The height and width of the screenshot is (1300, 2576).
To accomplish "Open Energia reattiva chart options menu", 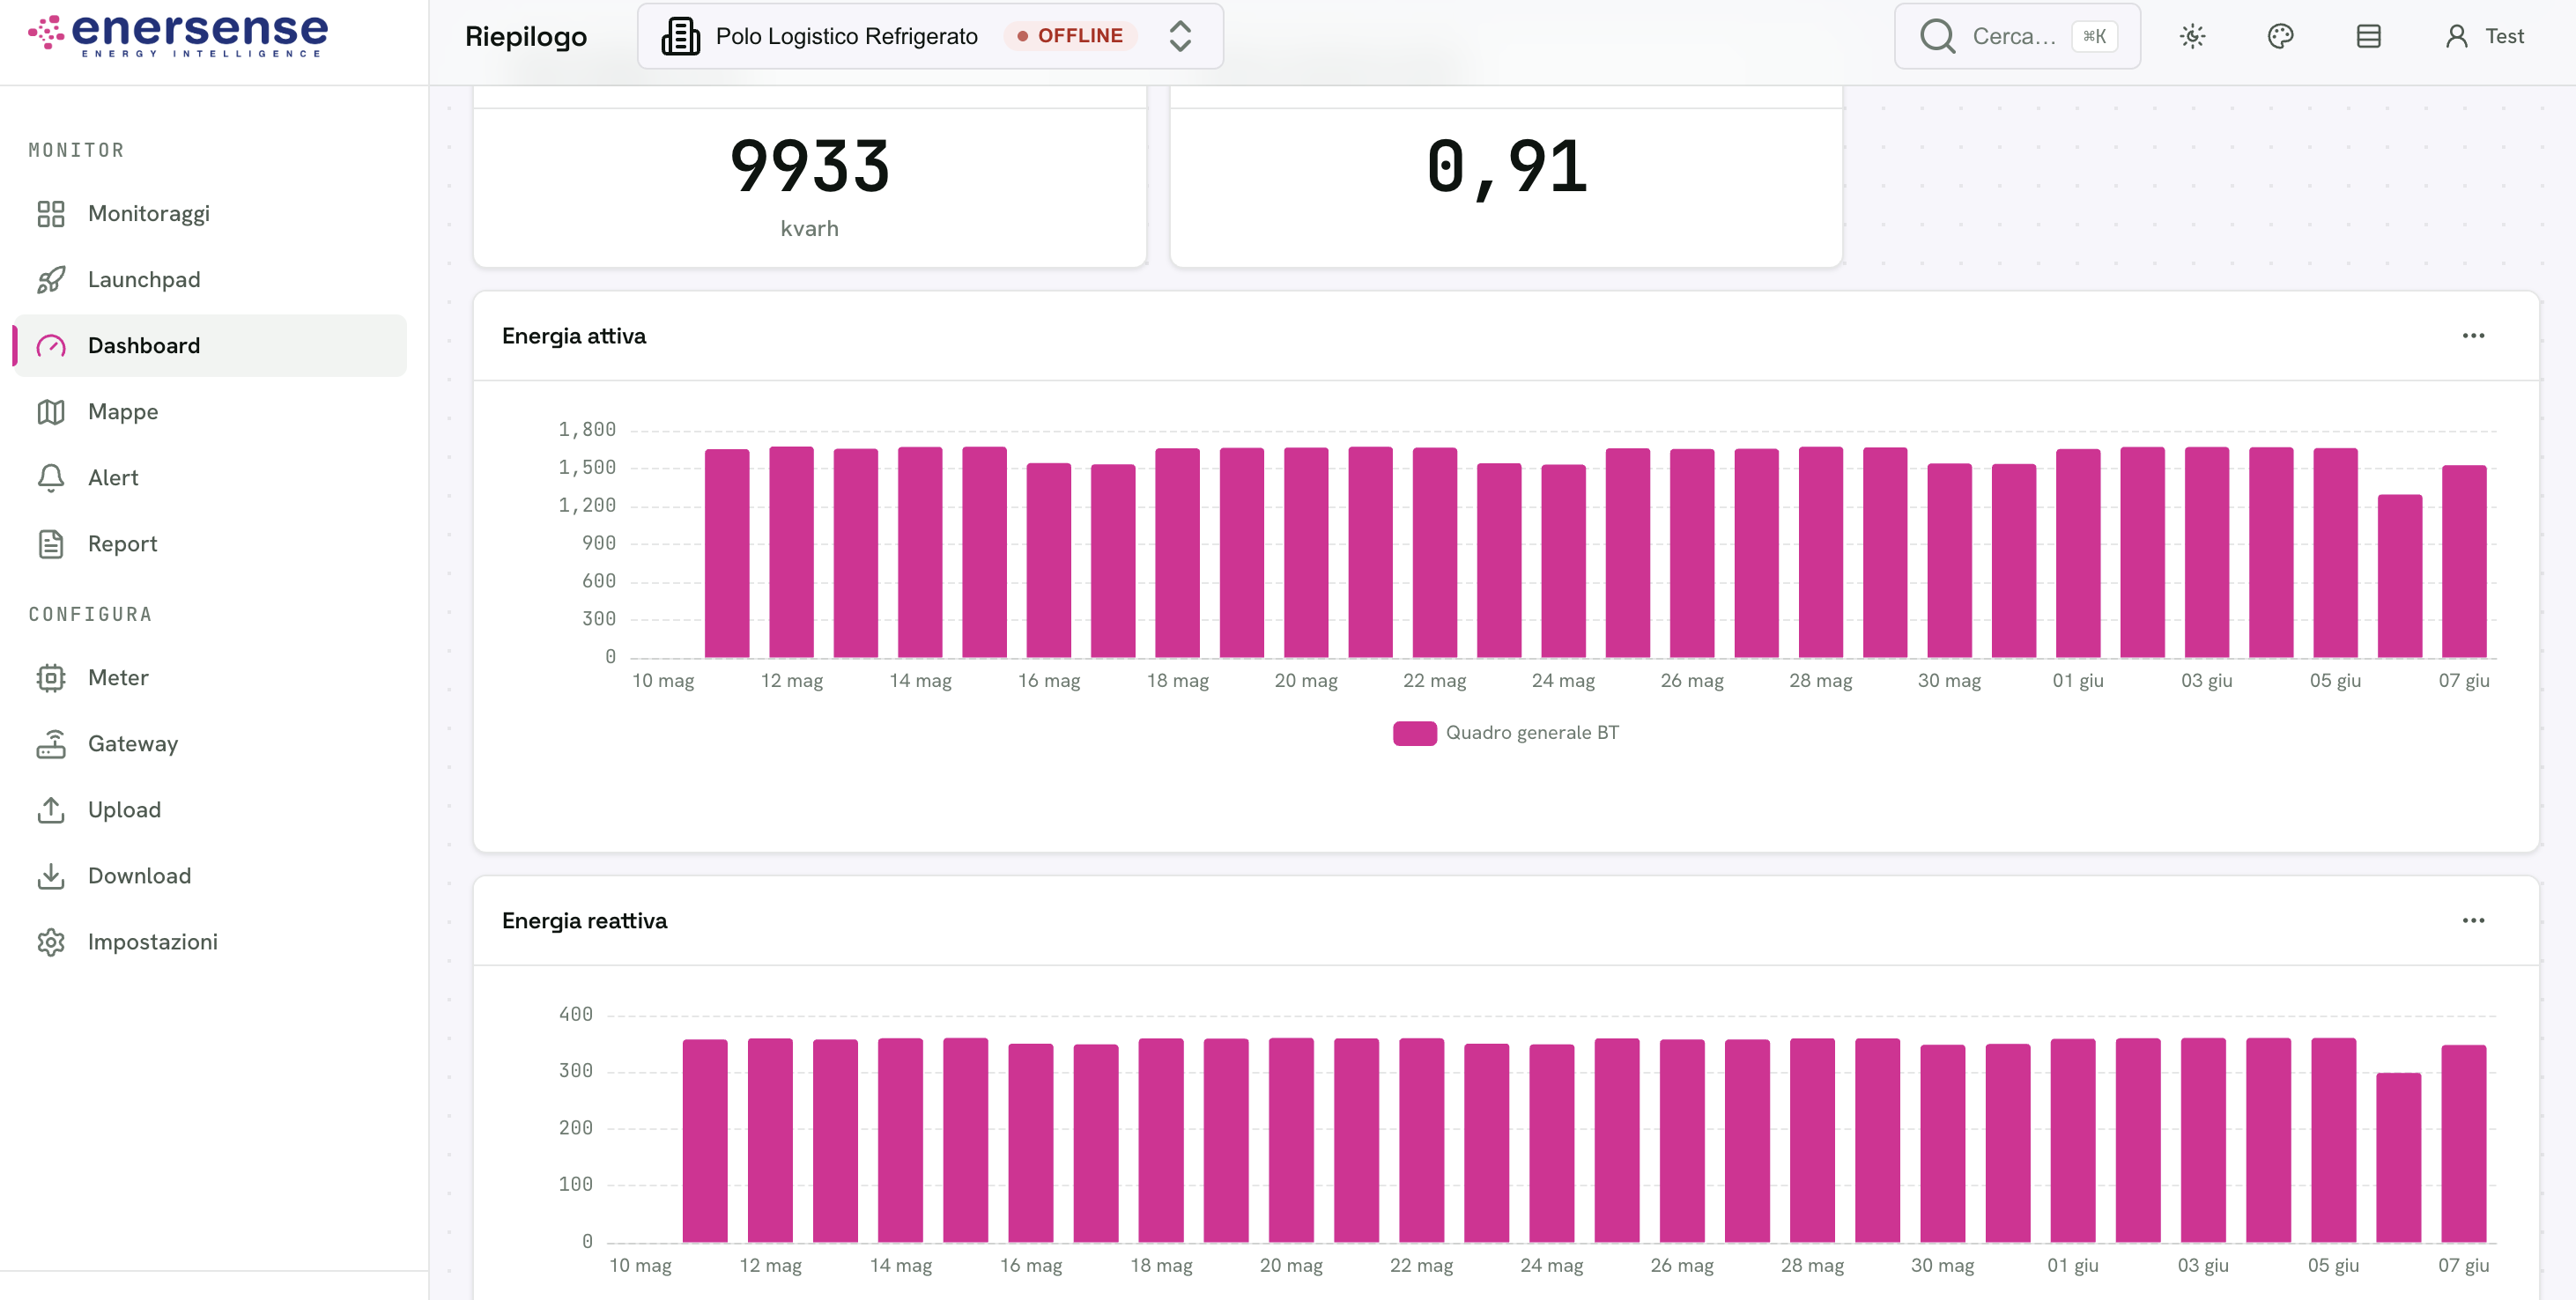I will pos(2473,921).
